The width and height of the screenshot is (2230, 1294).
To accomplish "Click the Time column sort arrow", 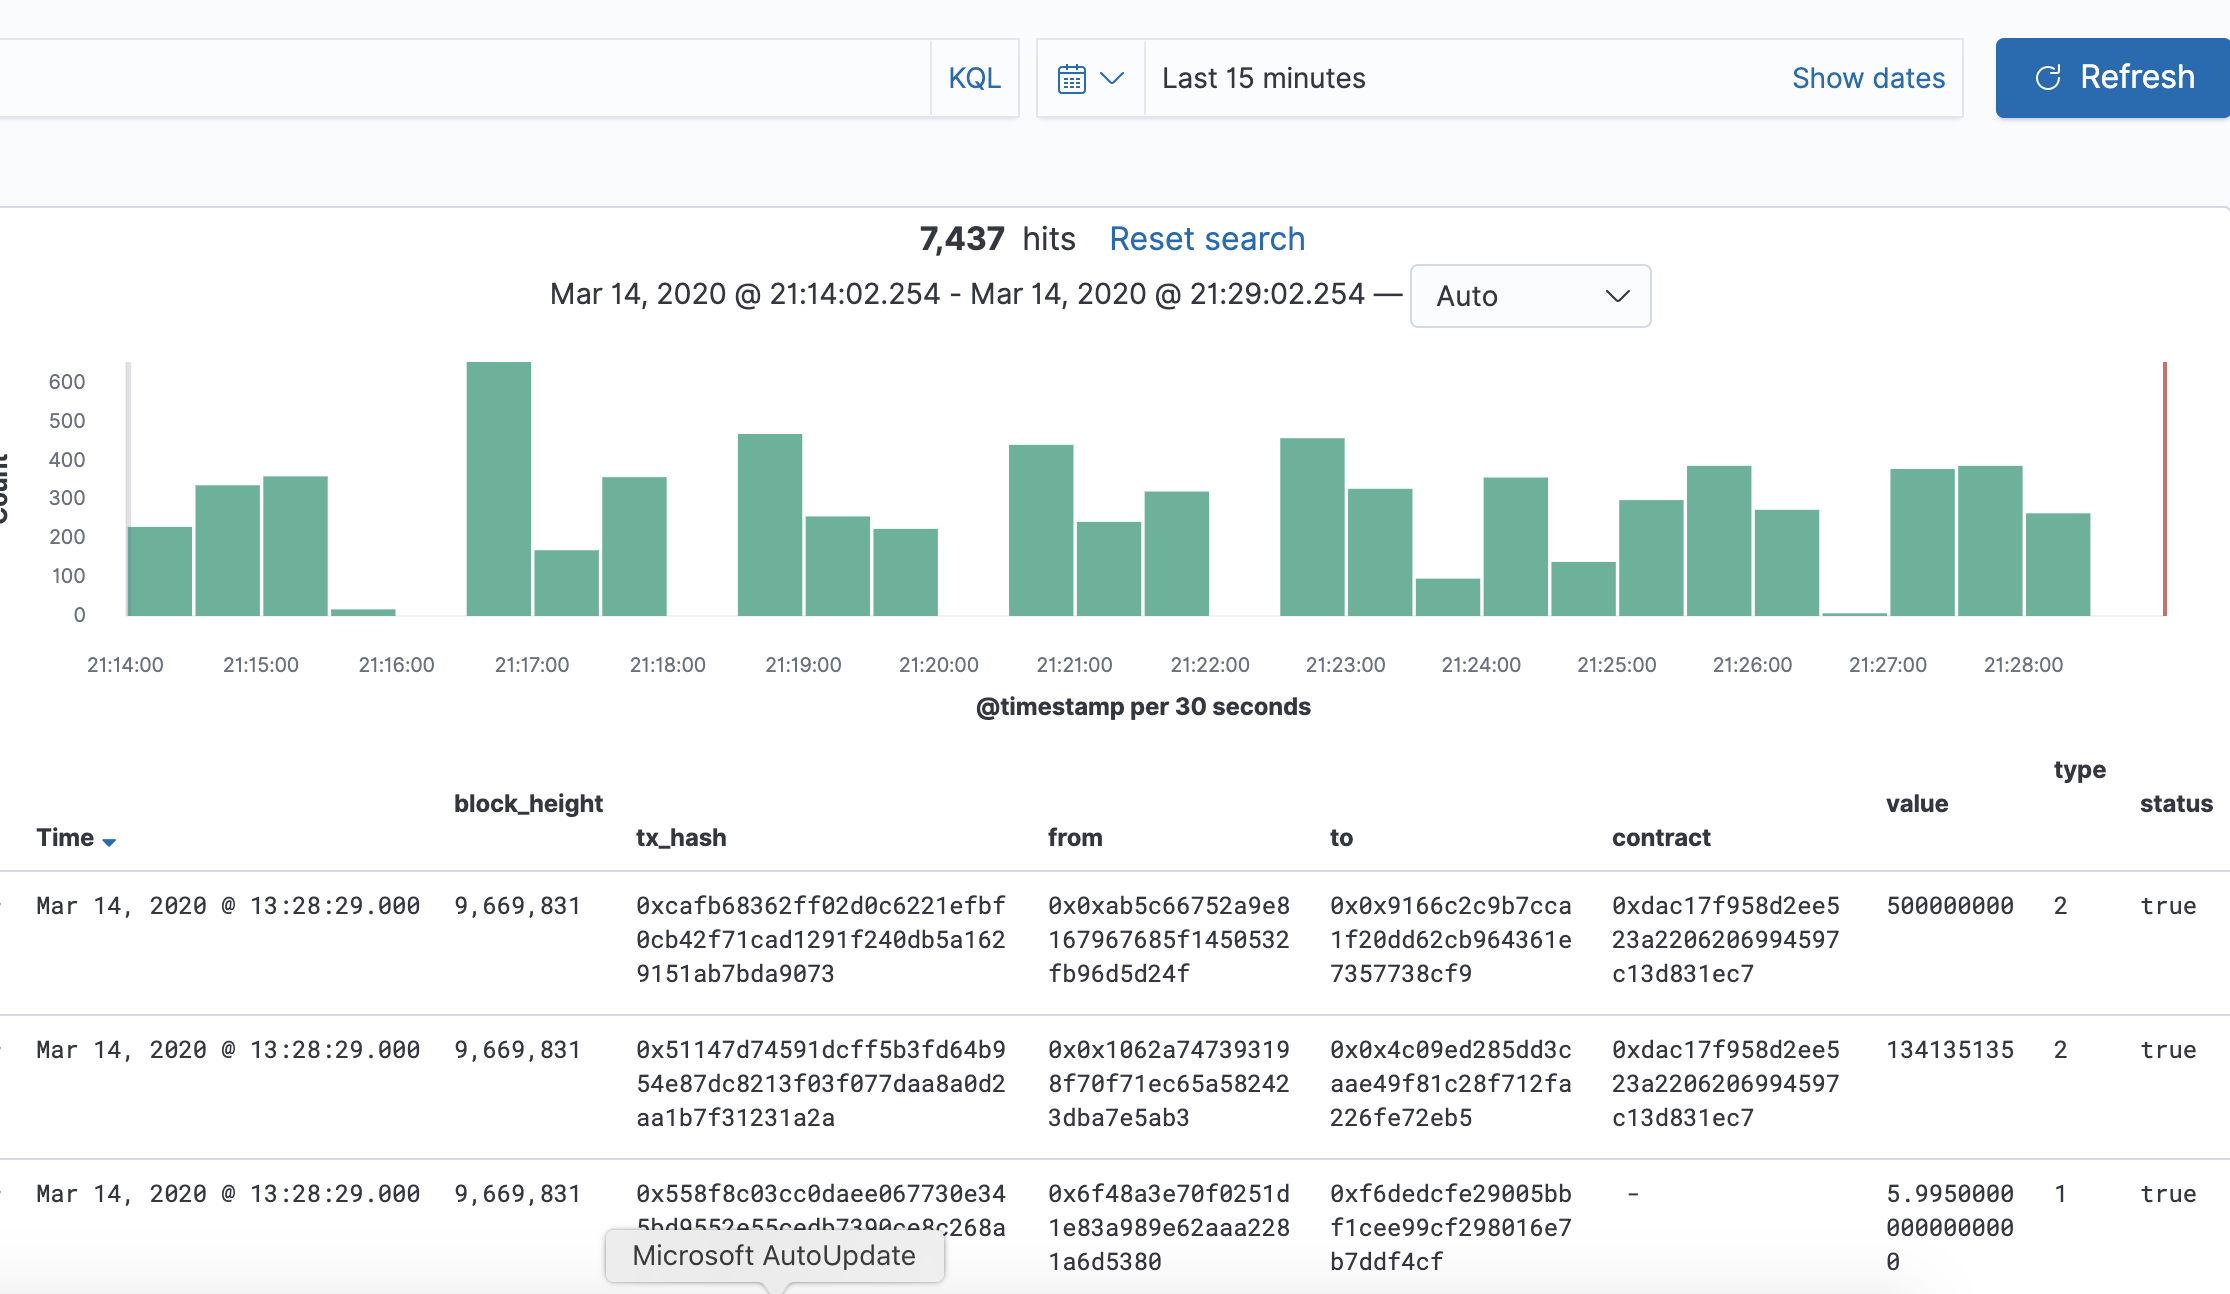I will [110, 842].
